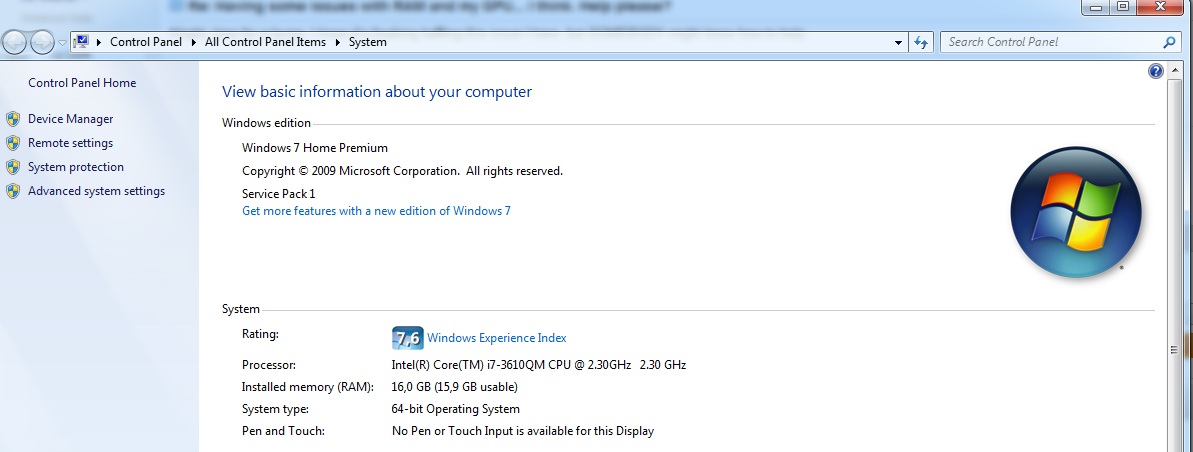Expand the arrow before Control Panel breadcrumb
Image resolution: width=1193 pixels, height=452 pixels.
click(99, 43)
